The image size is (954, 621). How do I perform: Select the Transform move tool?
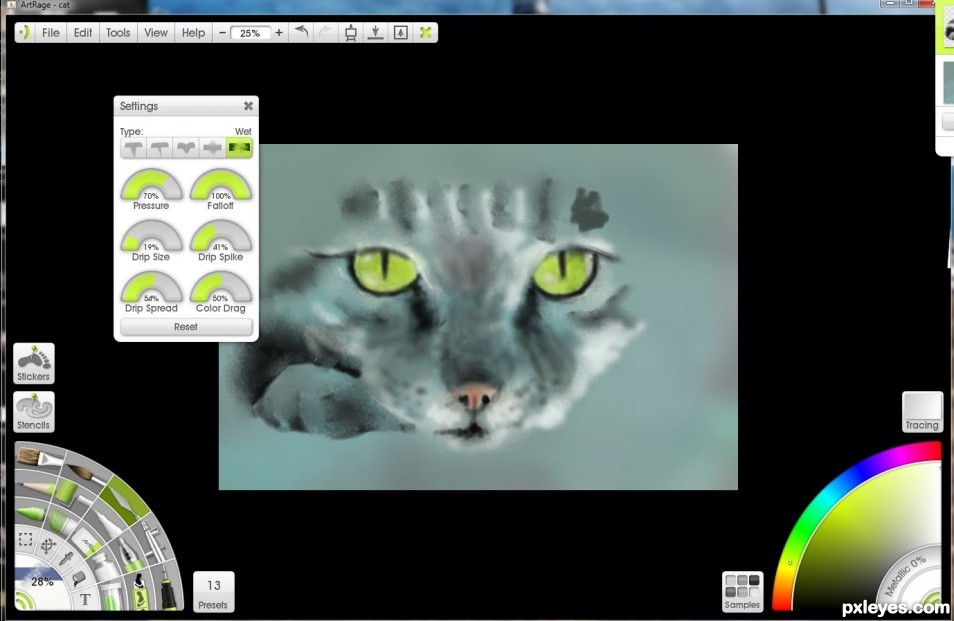(49, 546)
